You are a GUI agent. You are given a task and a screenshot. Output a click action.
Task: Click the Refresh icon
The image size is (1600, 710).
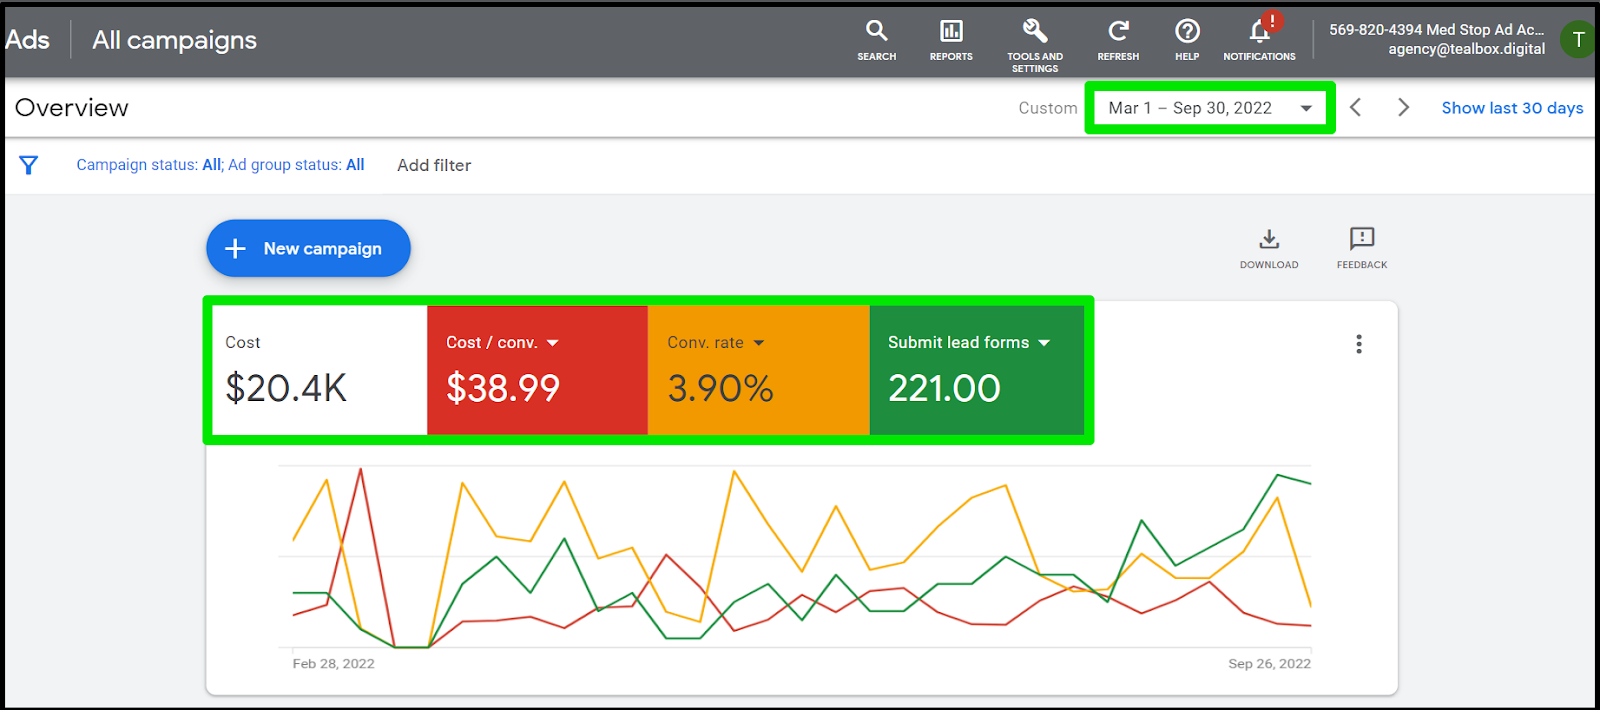1118,40
